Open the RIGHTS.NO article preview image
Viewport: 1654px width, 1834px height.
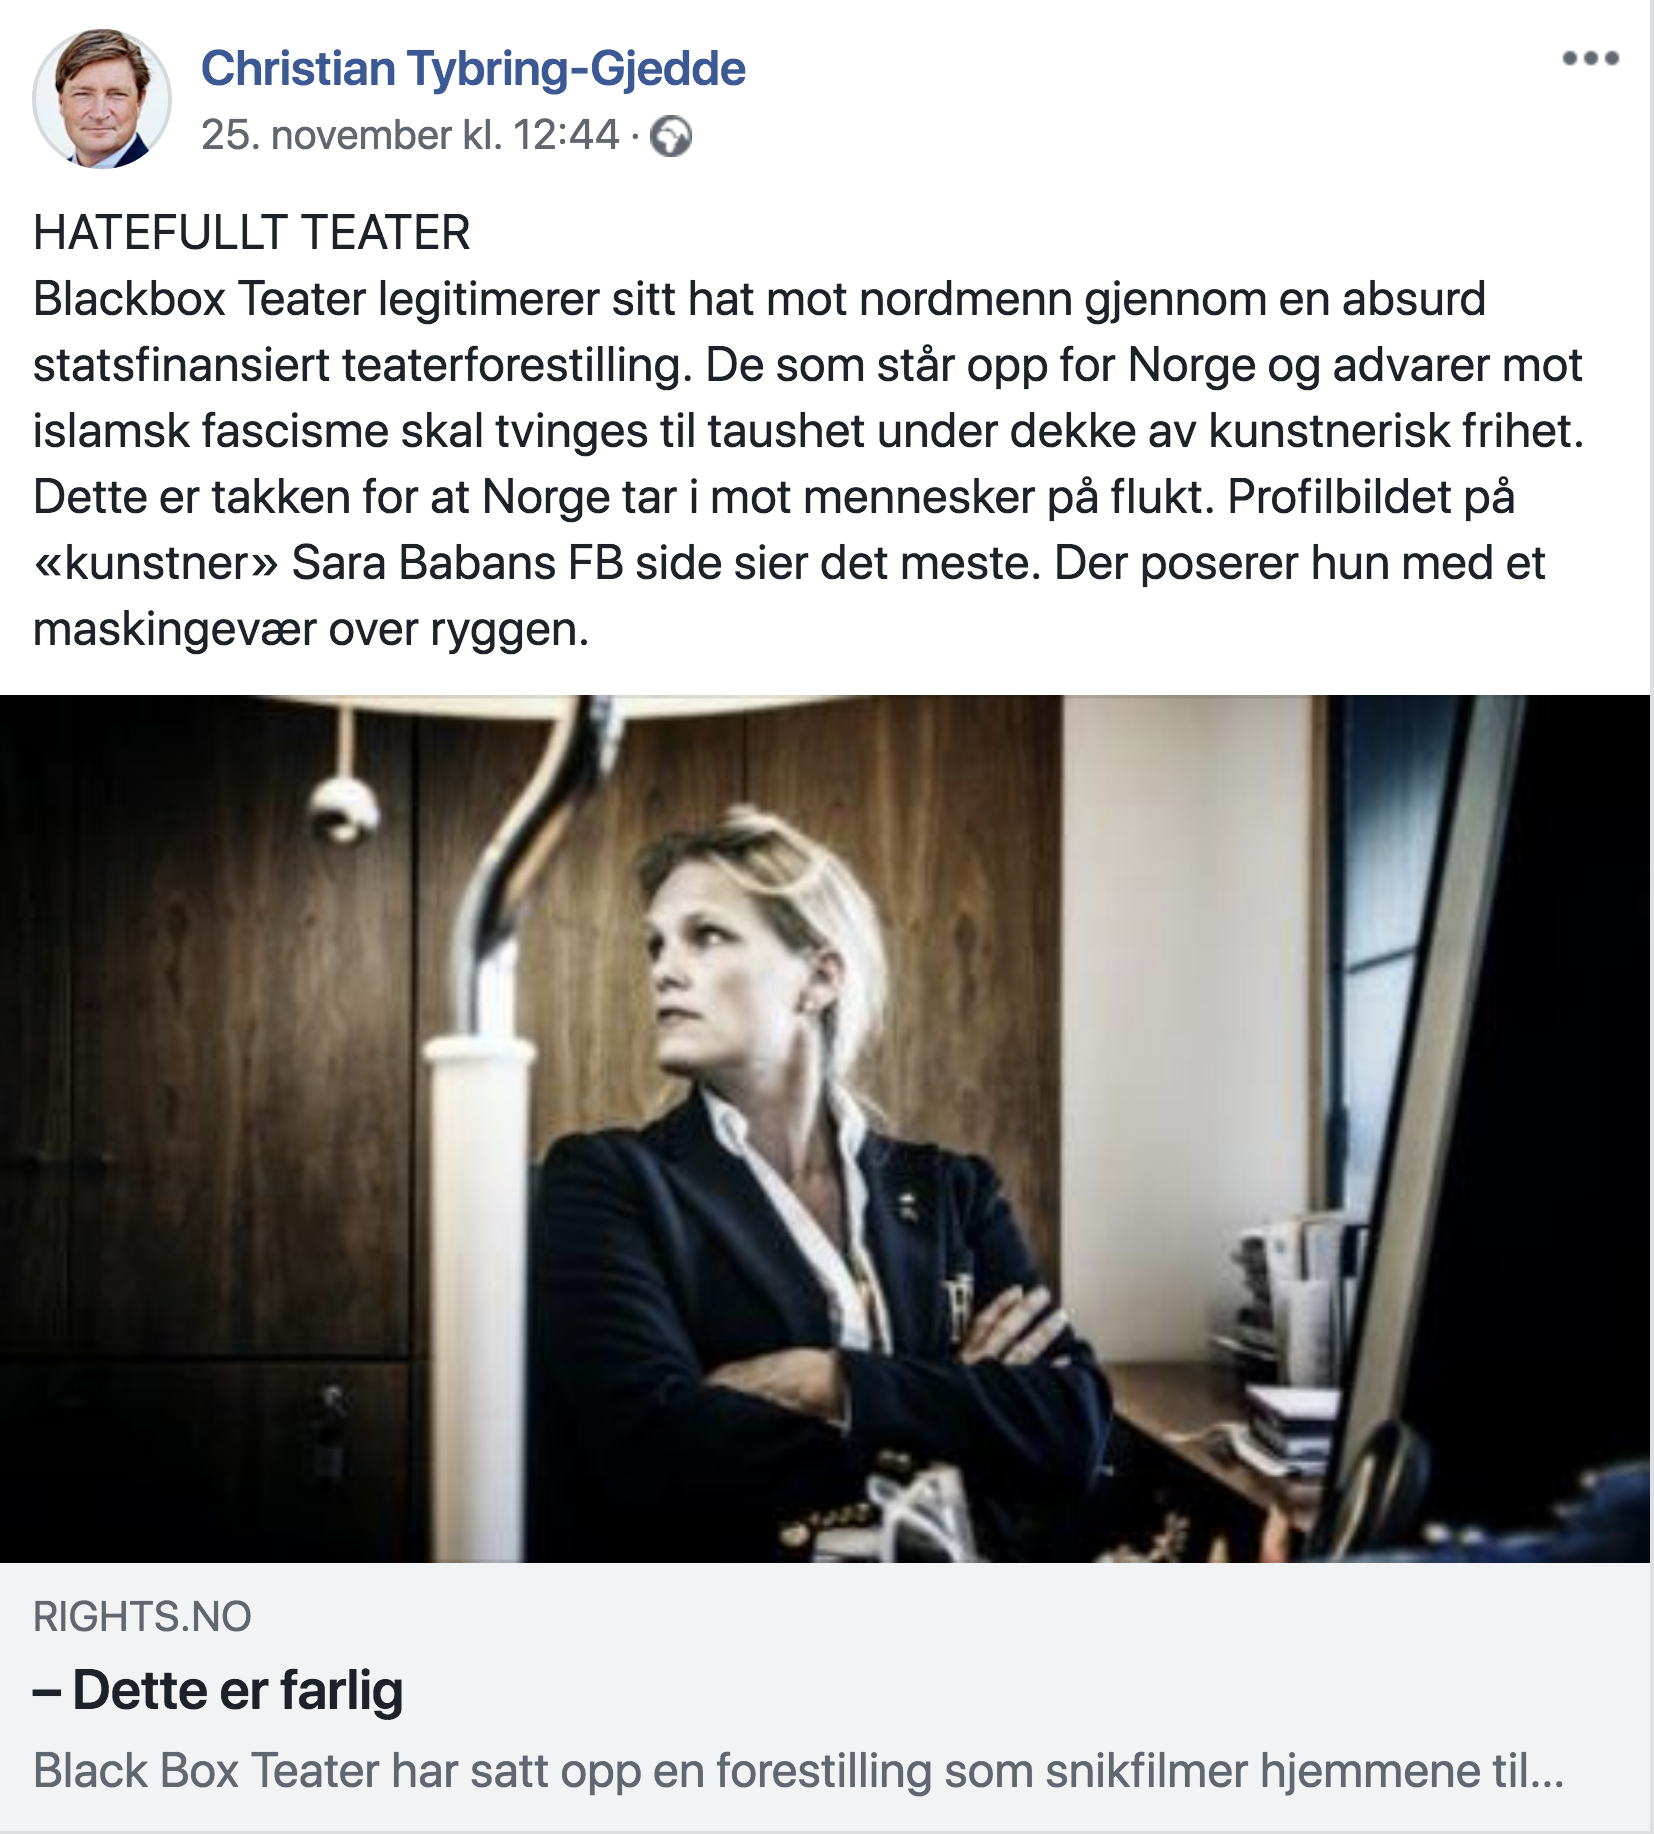(825, 1128)
